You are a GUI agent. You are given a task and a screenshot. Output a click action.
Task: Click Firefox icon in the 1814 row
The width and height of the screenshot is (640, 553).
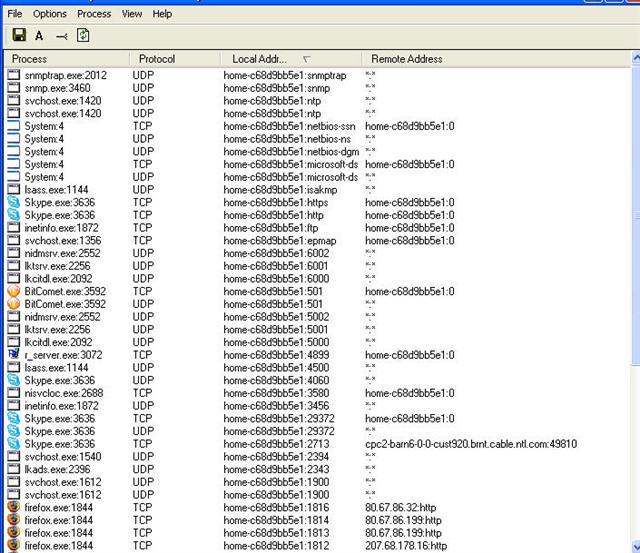tap(13, 520)
